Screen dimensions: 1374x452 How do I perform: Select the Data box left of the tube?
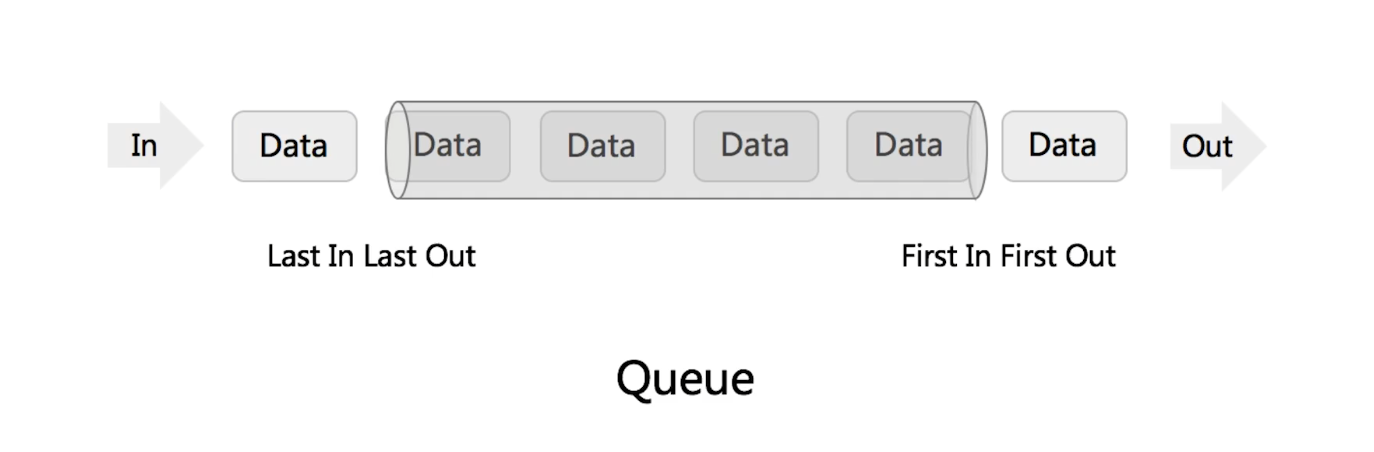click(294, 146)
